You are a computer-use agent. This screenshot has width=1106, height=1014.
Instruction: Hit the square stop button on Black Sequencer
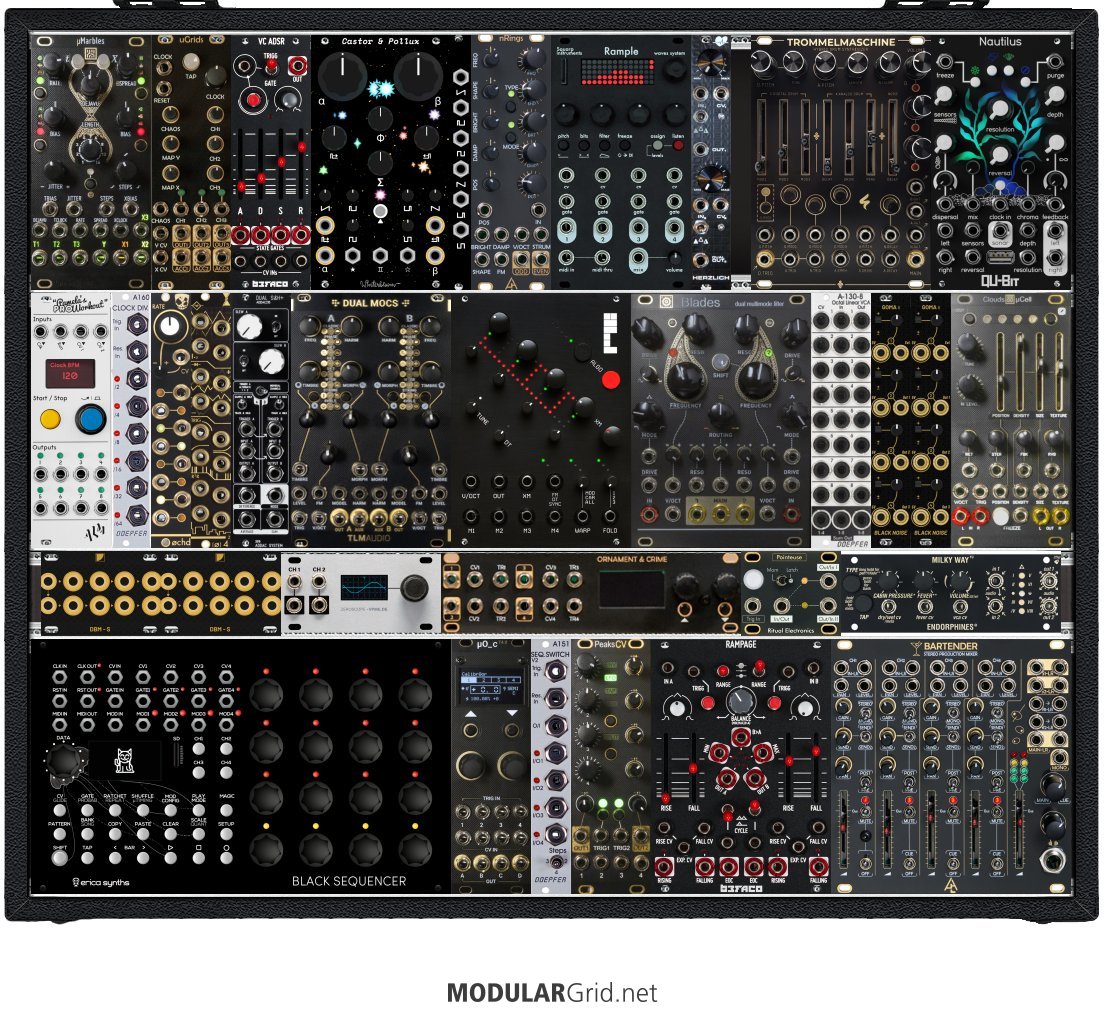pos(199,858)
